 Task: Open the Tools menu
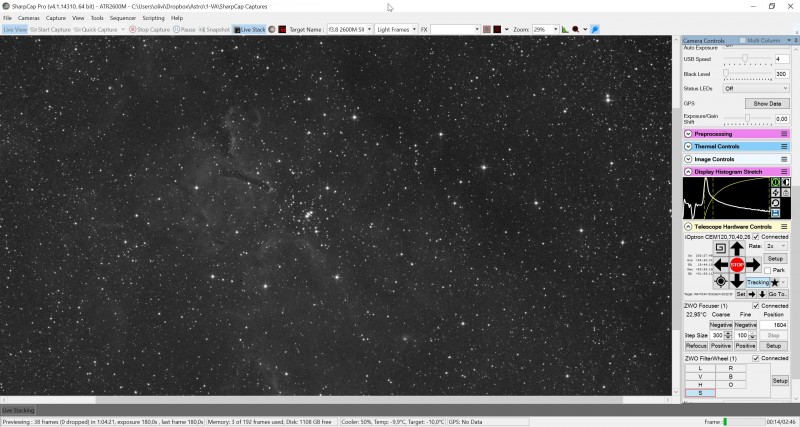97,18
